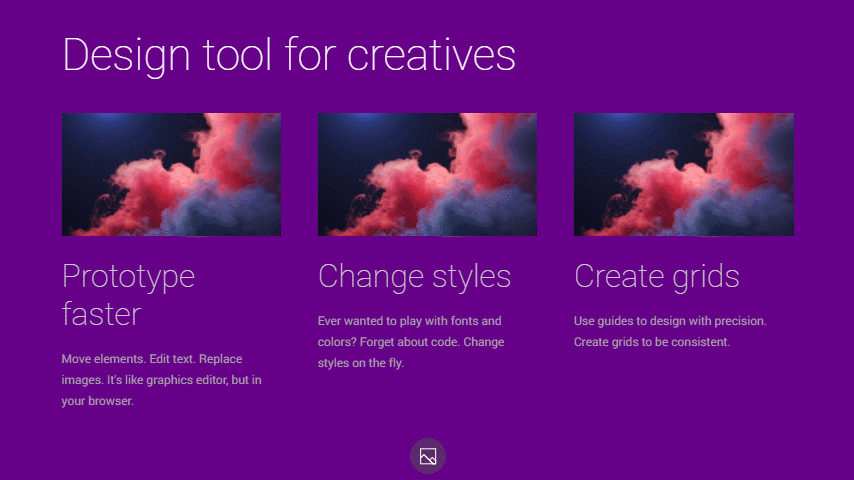Select the smoke image above Prototype faster
854x480 pixels.
pos(172,174)
